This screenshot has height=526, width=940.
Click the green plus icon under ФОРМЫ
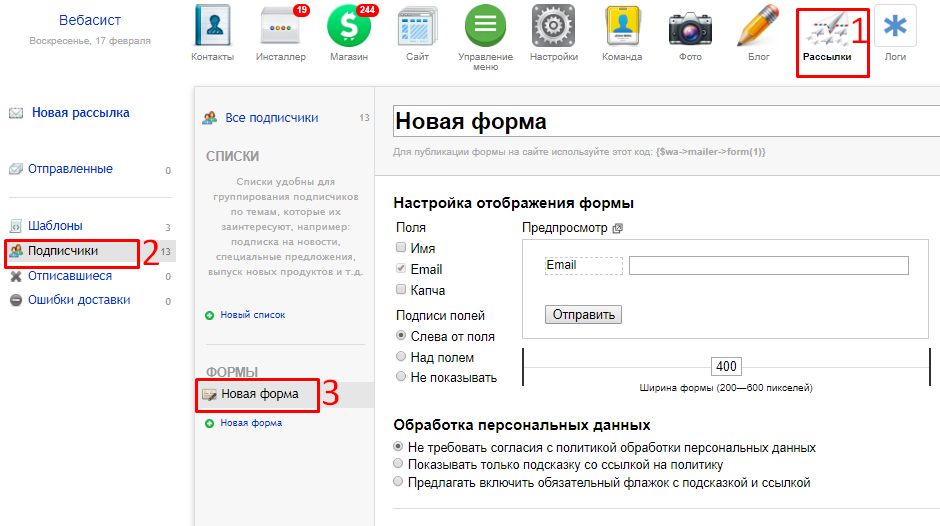(x=209, y=423)
